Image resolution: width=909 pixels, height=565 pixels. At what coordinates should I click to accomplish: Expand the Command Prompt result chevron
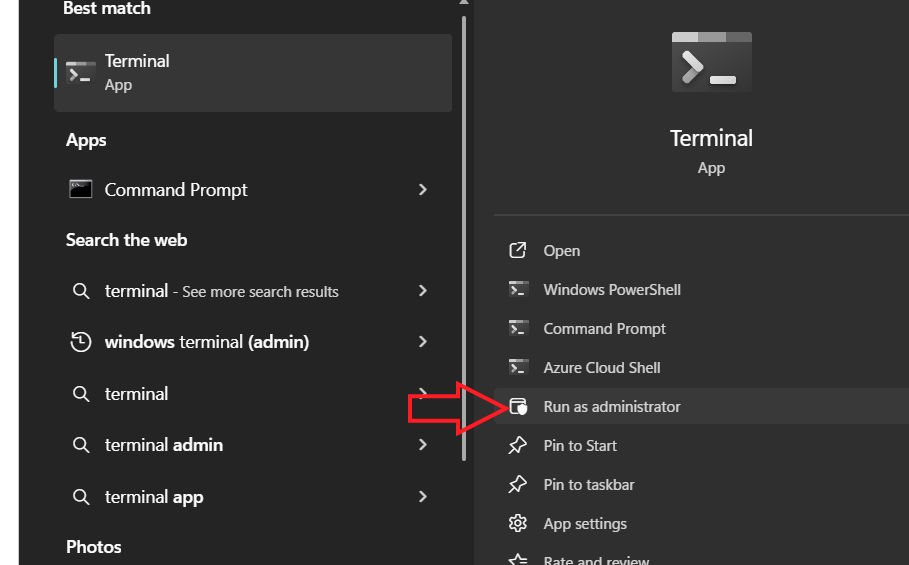[423, 189]
